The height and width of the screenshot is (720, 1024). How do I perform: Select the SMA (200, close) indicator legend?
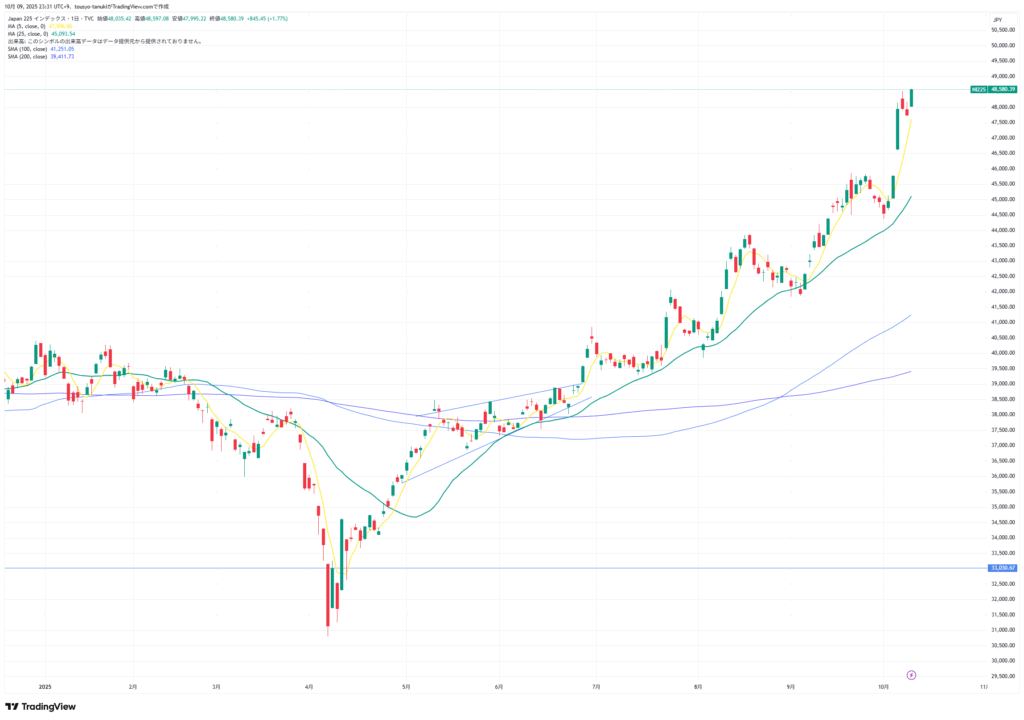(x=30, y=56)
